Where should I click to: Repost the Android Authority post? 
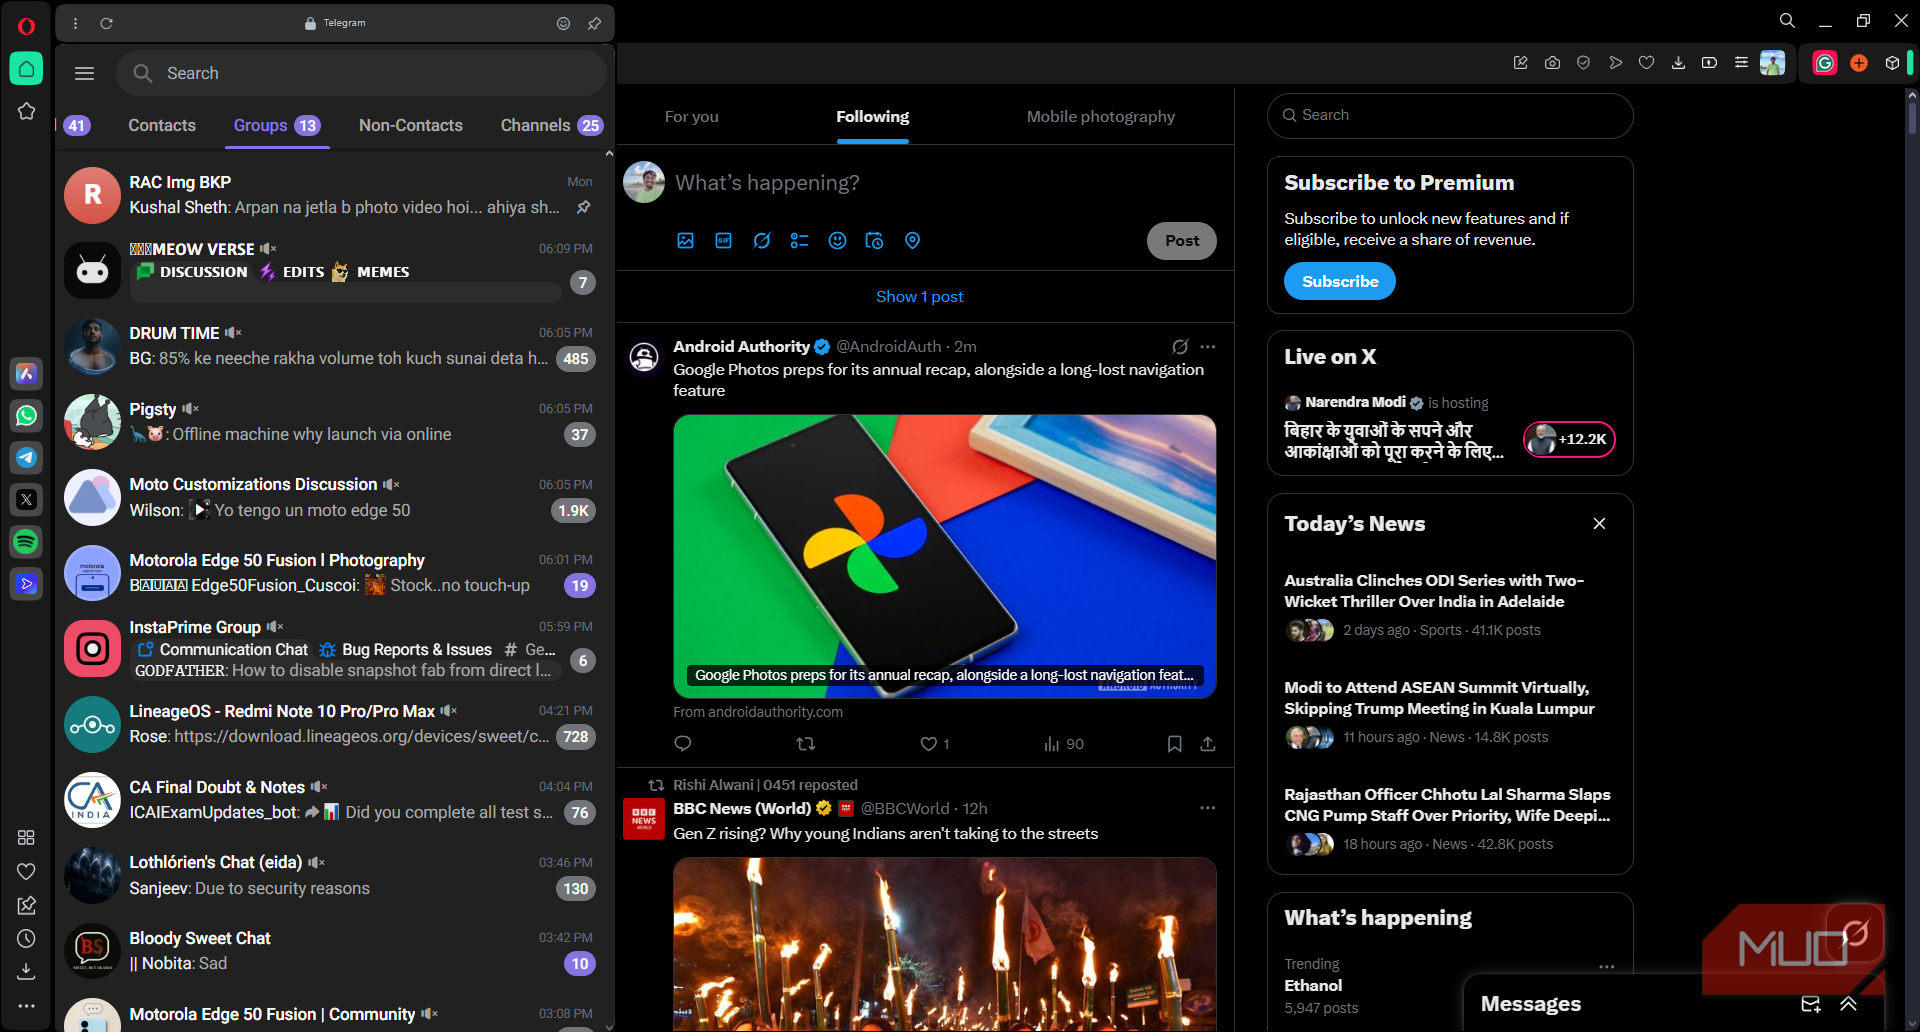(x=806, y=744)
